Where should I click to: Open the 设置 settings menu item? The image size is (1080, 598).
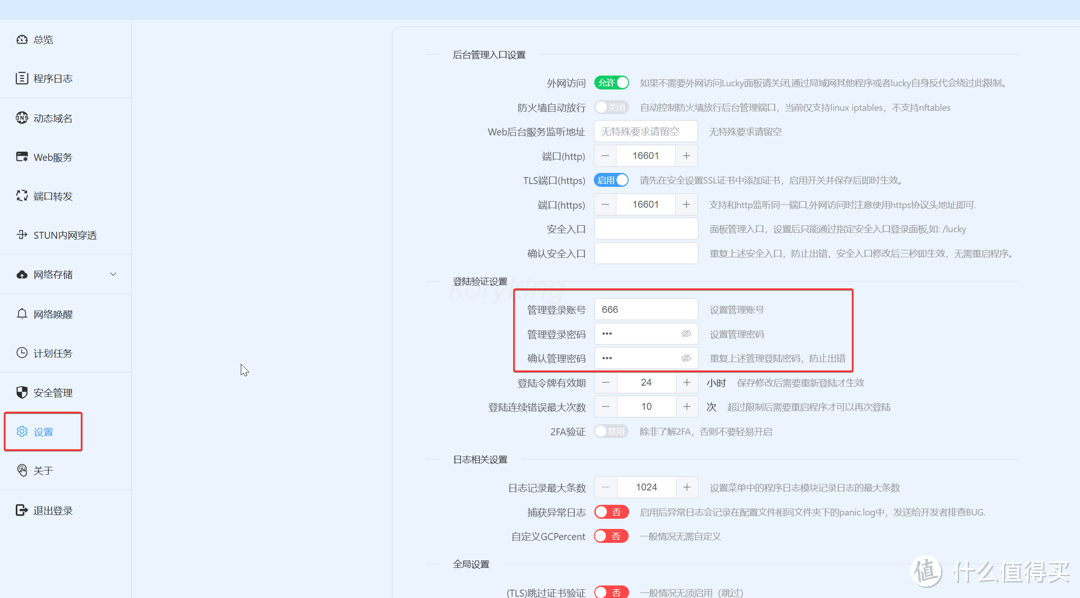[43, 431]
